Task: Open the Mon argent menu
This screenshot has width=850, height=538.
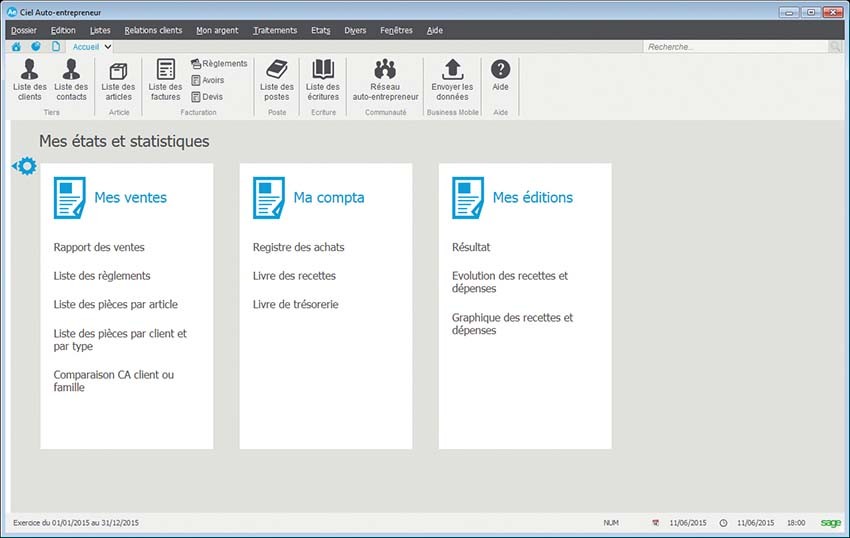Action: 217,30
